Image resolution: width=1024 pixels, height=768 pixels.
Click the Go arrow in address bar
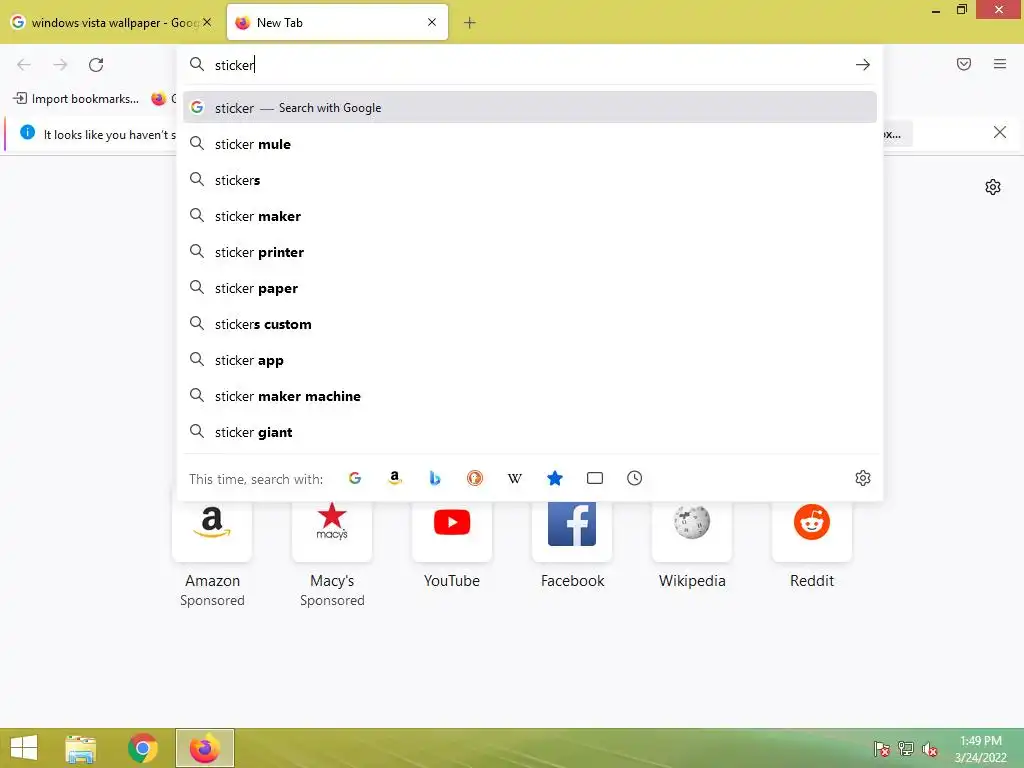(x=863, y=65)
